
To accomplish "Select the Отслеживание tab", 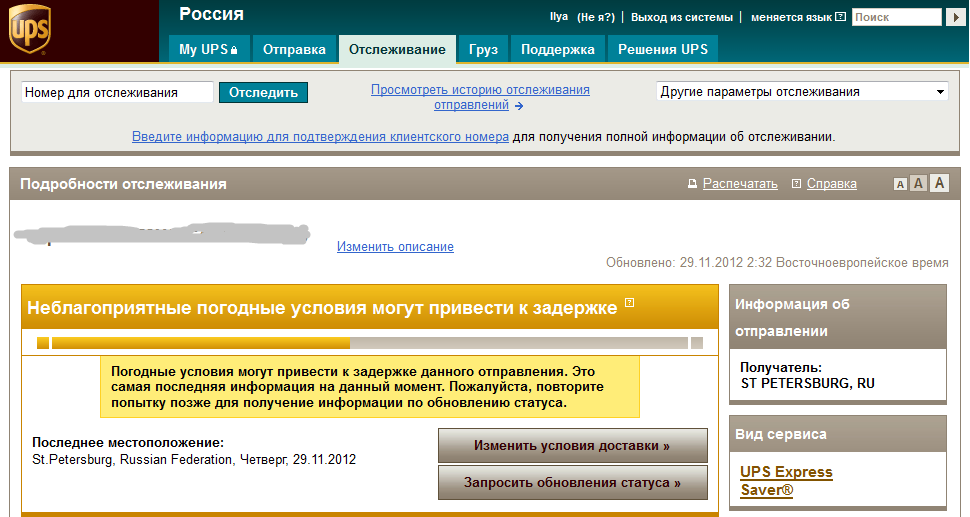I will [x=397, y=49].
